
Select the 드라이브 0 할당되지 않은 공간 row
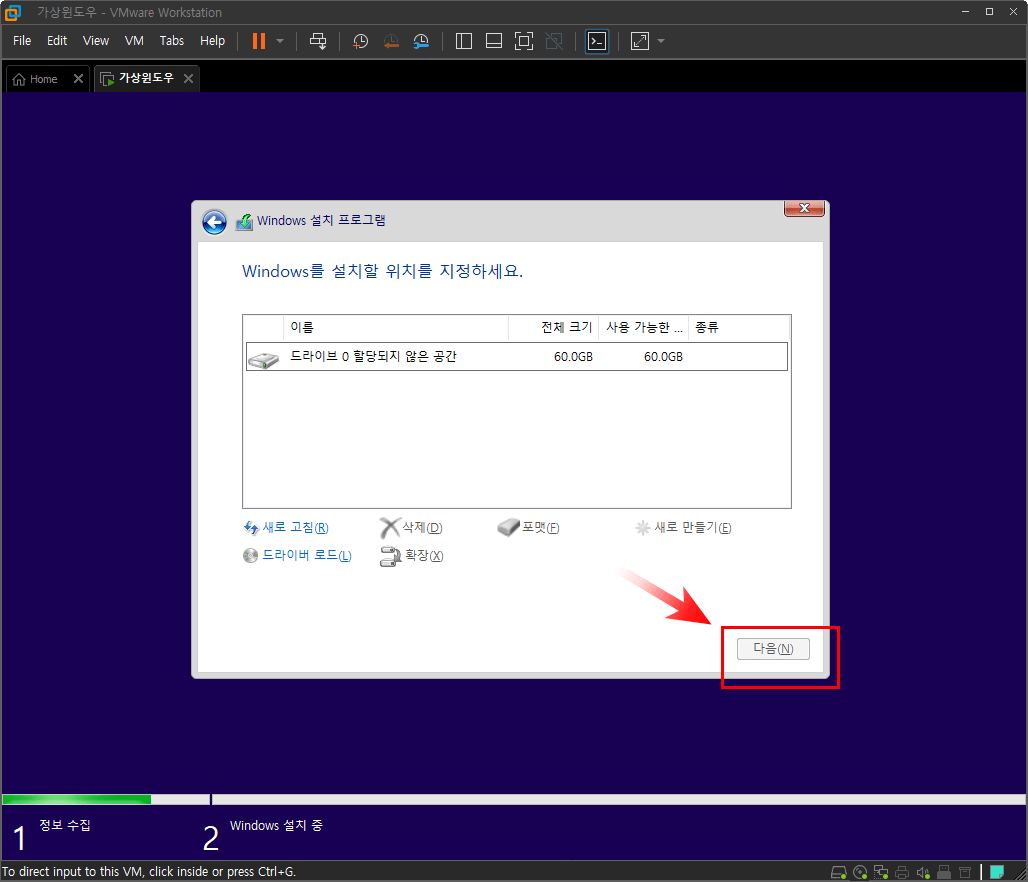517,357
